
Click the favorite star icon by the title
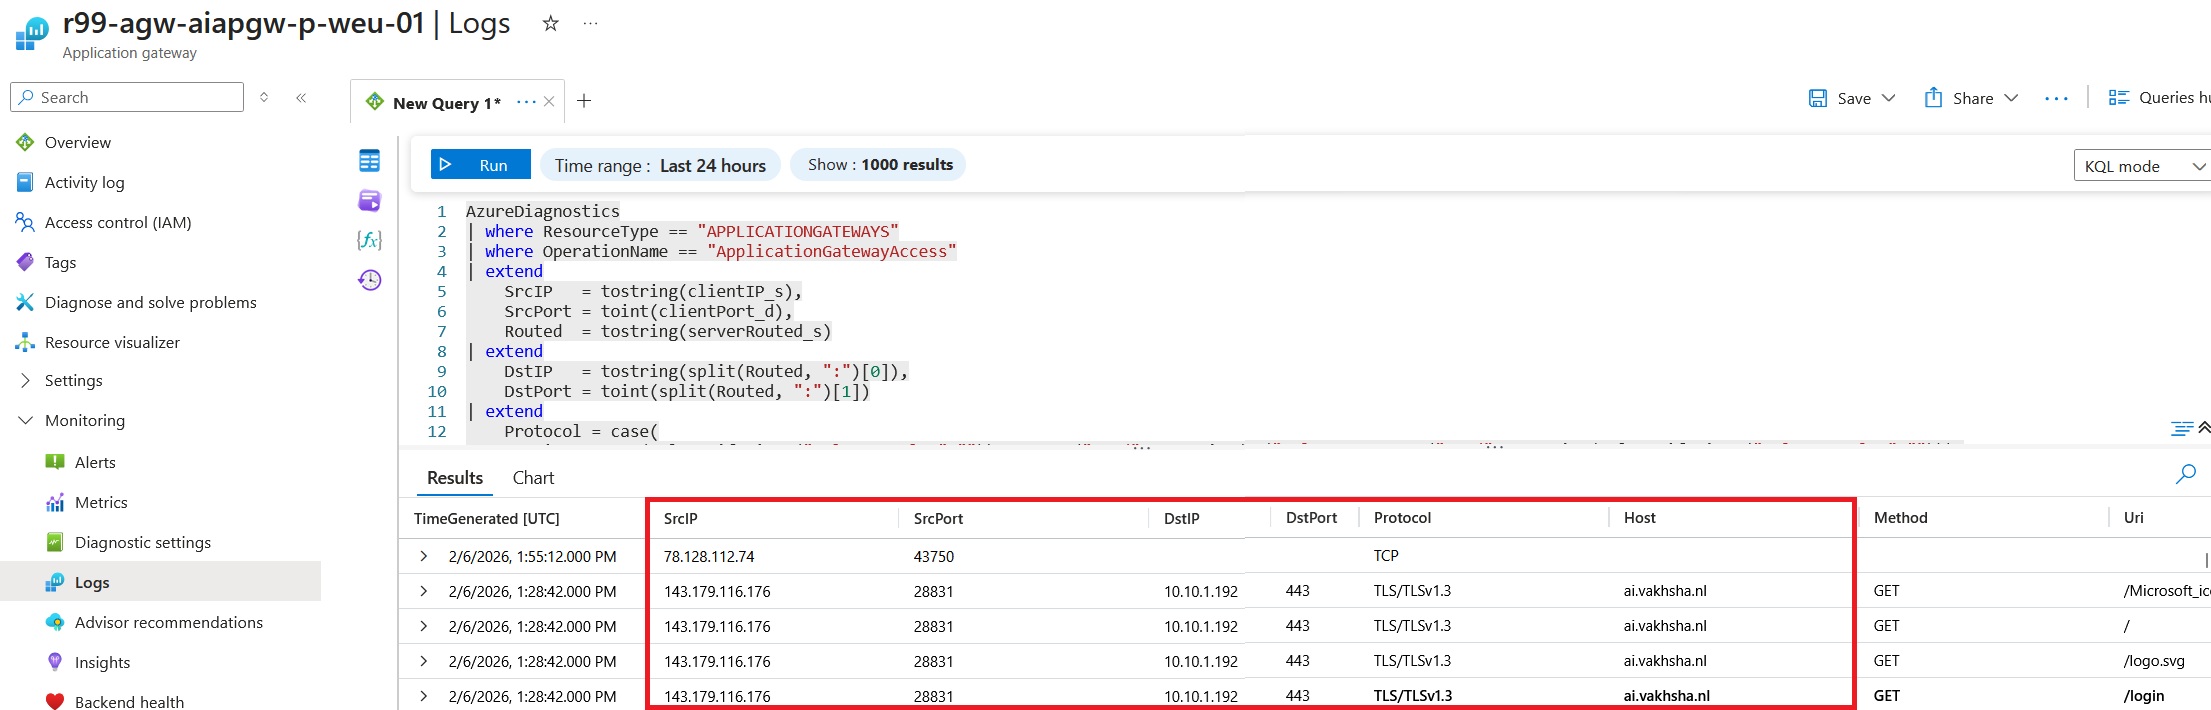[550, 23]
